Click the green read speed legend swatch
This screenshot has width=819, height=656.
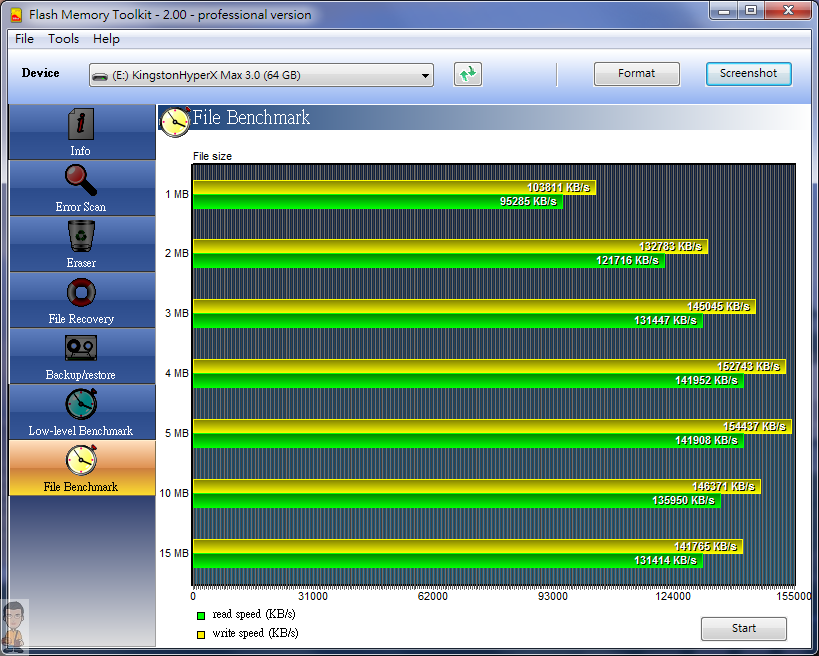click(201, 616)
